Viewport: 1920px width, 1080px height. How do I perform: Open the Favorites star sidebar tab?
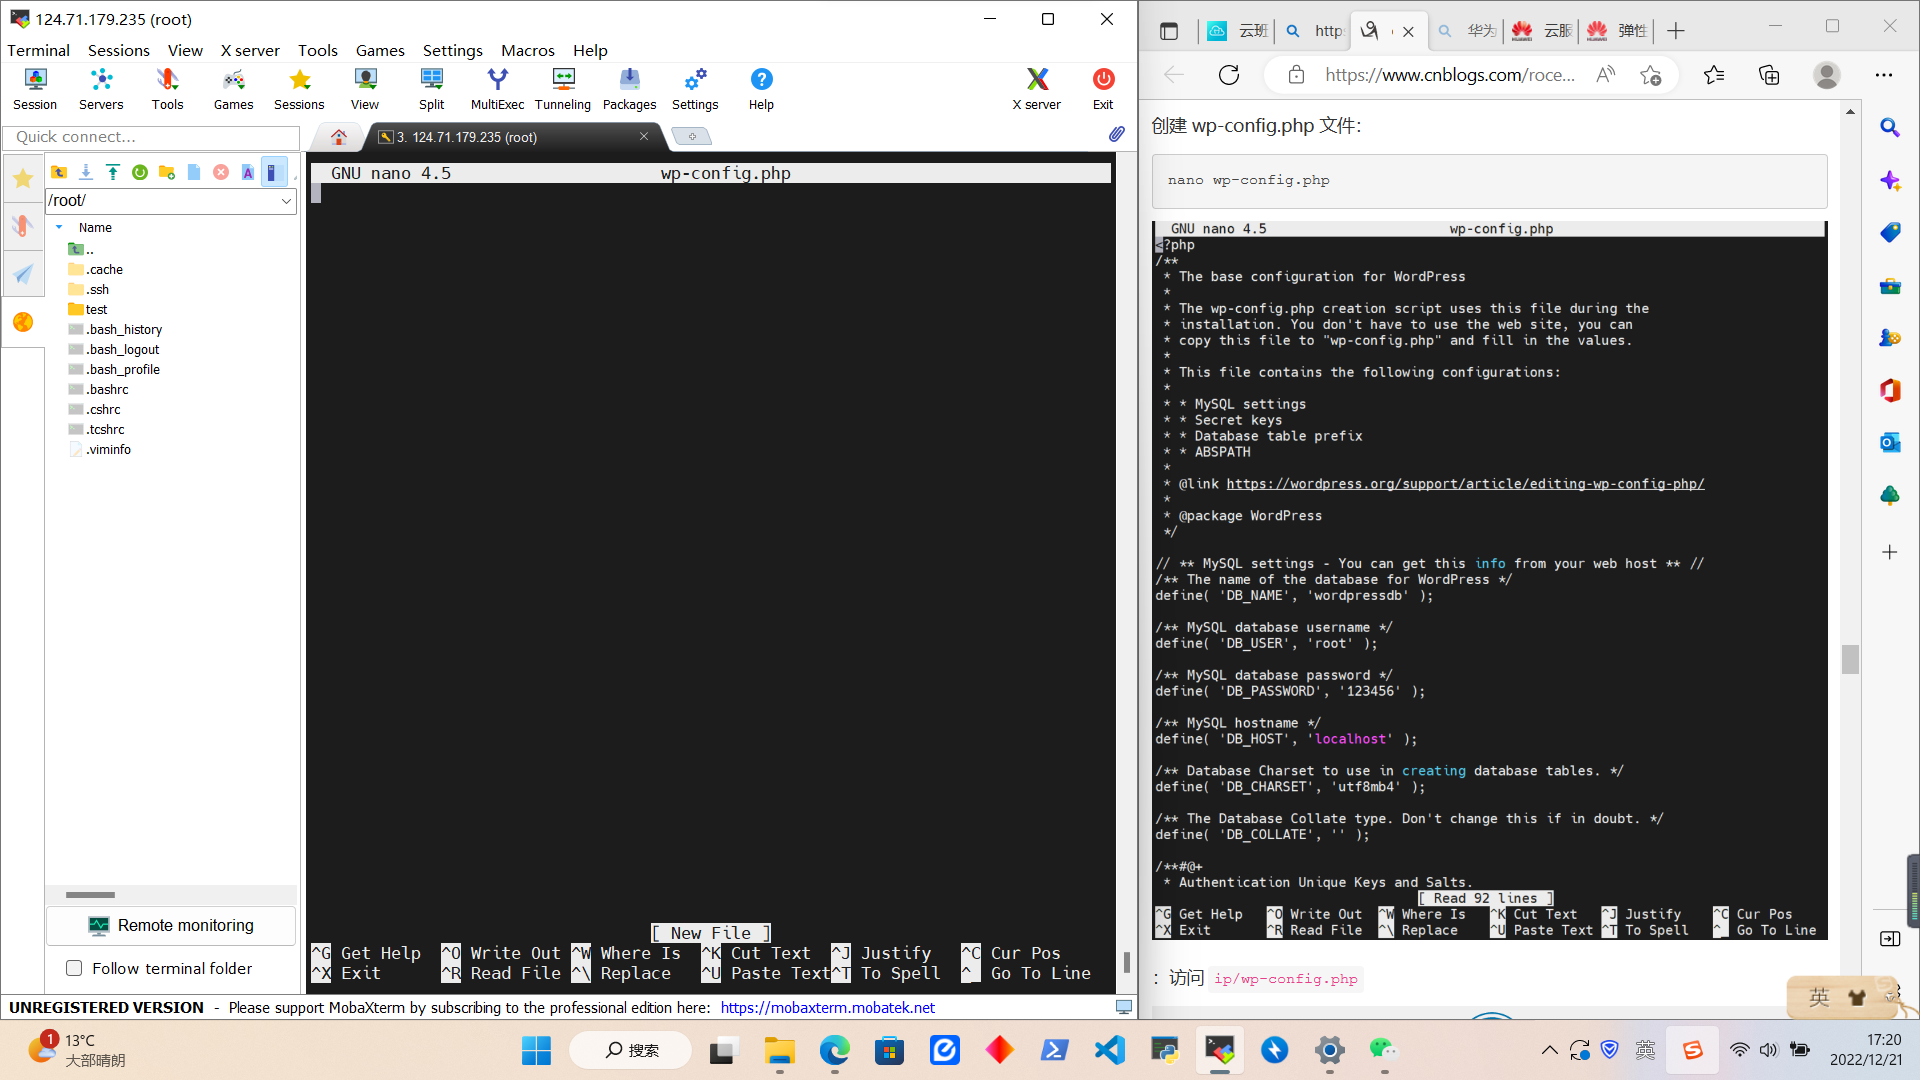pos(23,179)
